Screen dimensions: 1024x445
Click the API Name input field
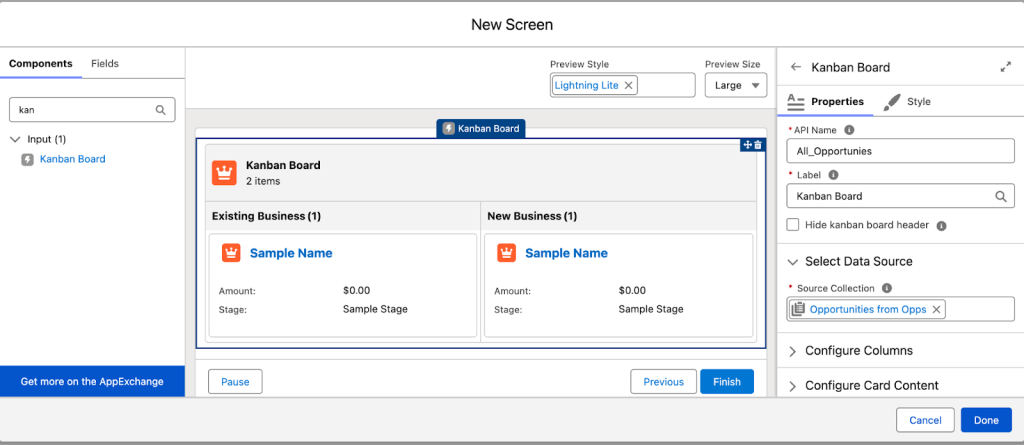click(900, 151)
